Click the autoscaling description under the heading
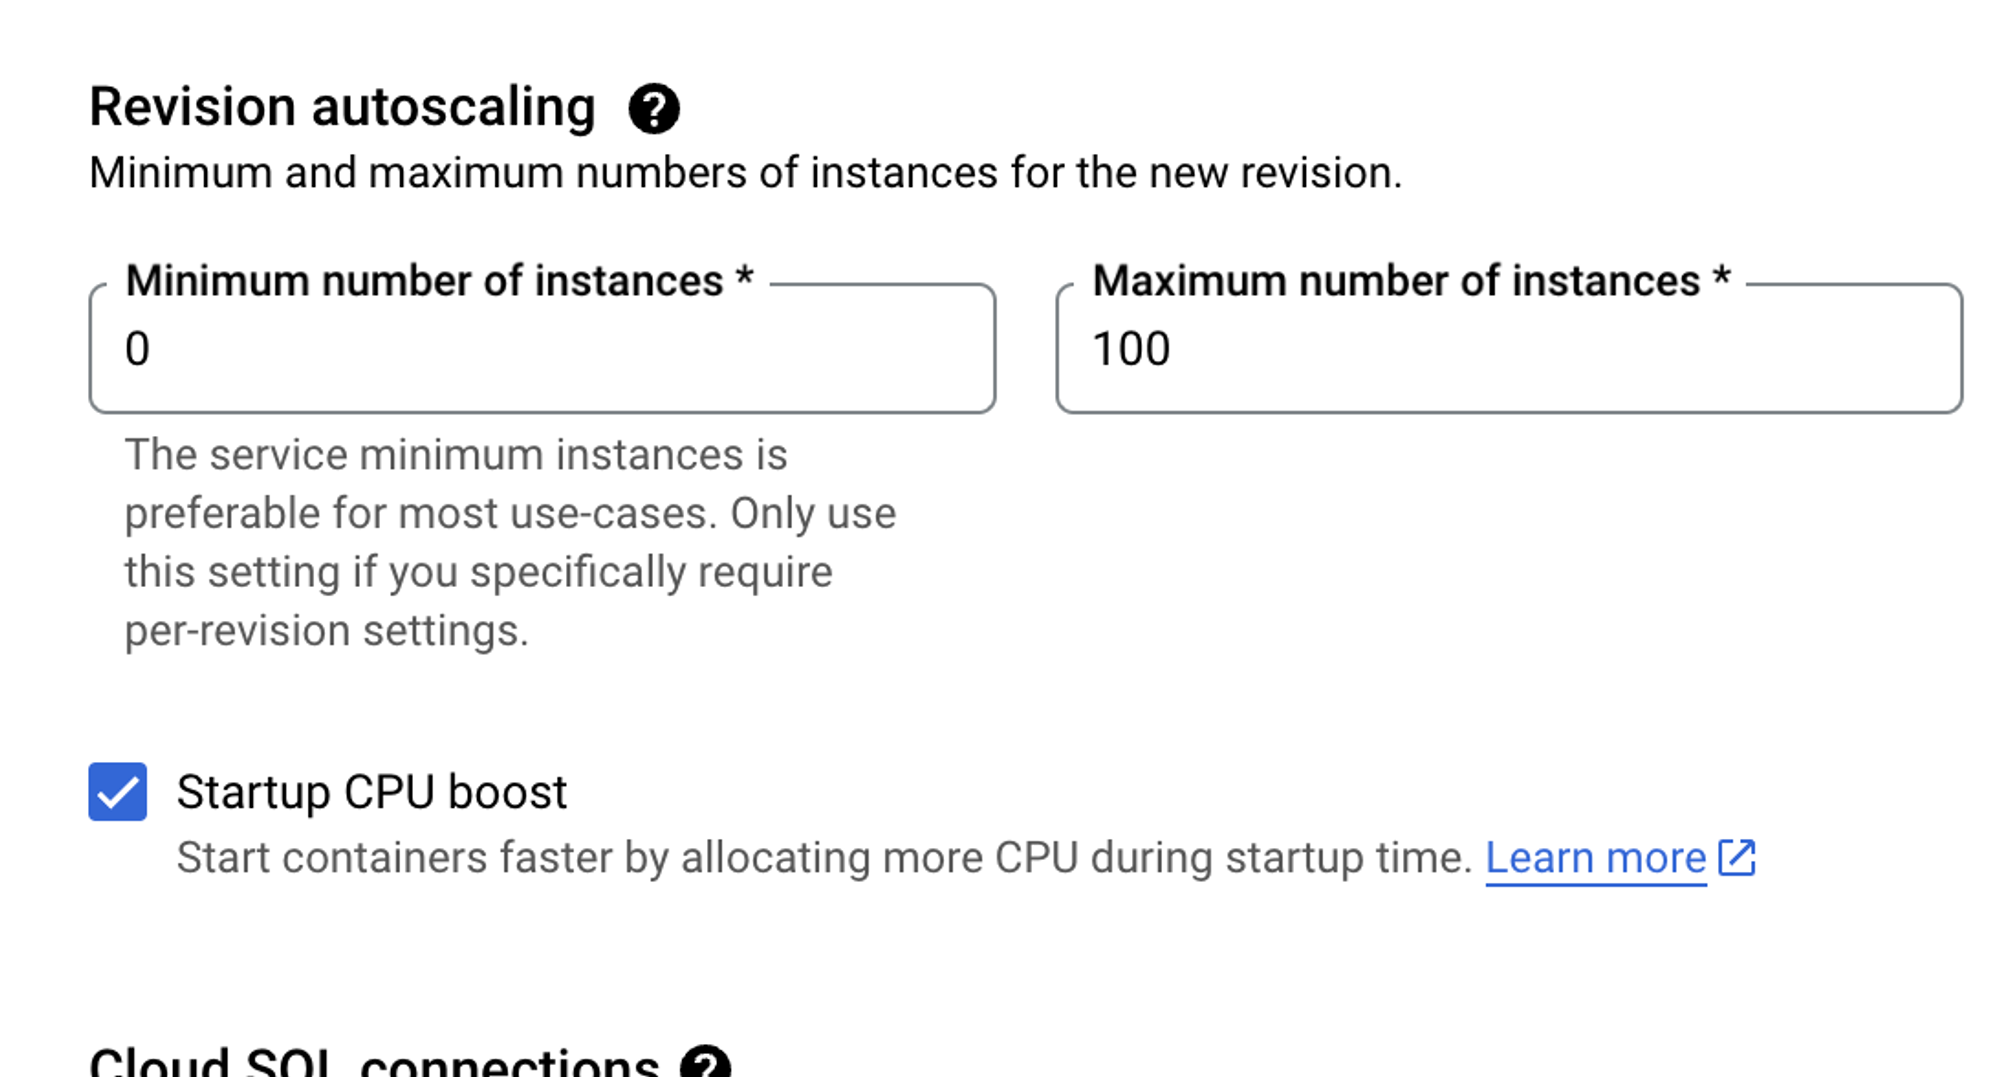This screenshot has width=2000, height=1077. click(x=745, y=173)
